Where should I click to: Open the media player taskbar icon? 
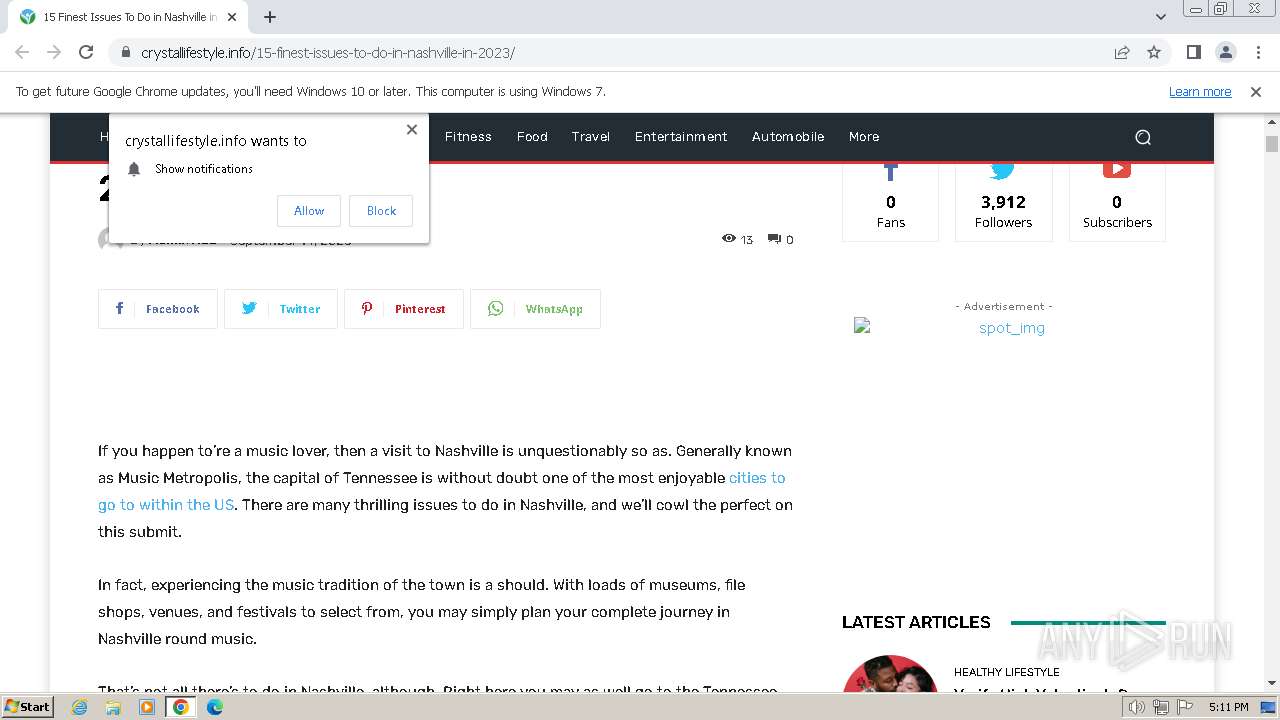pos(147,707)
